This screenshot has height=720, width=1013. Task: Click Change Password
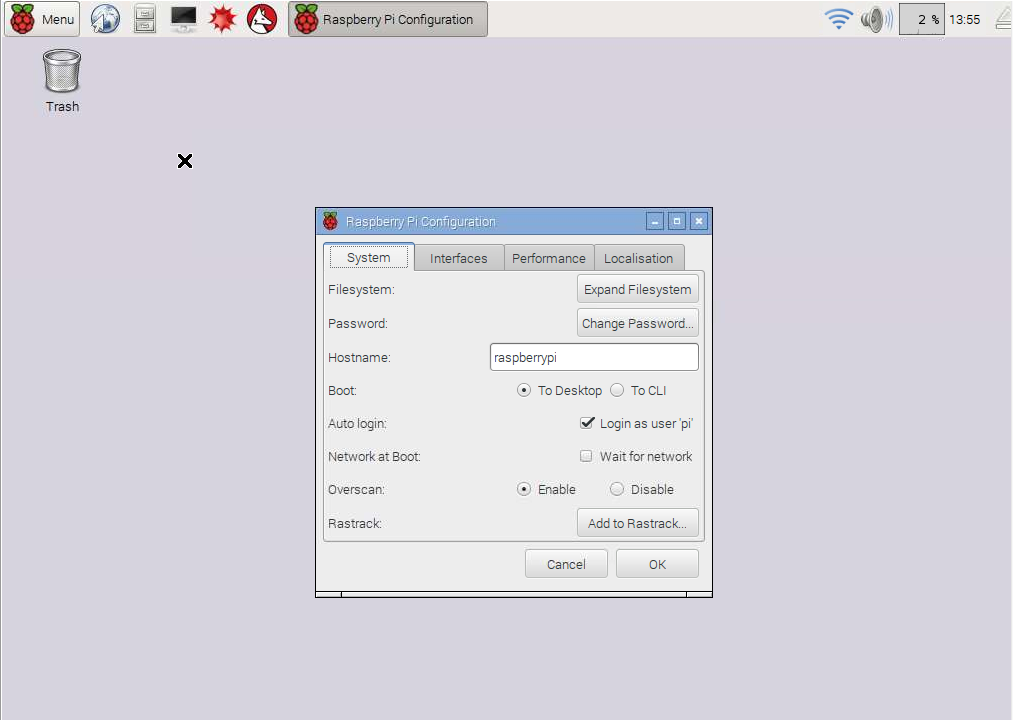click(x=637, y=322)
